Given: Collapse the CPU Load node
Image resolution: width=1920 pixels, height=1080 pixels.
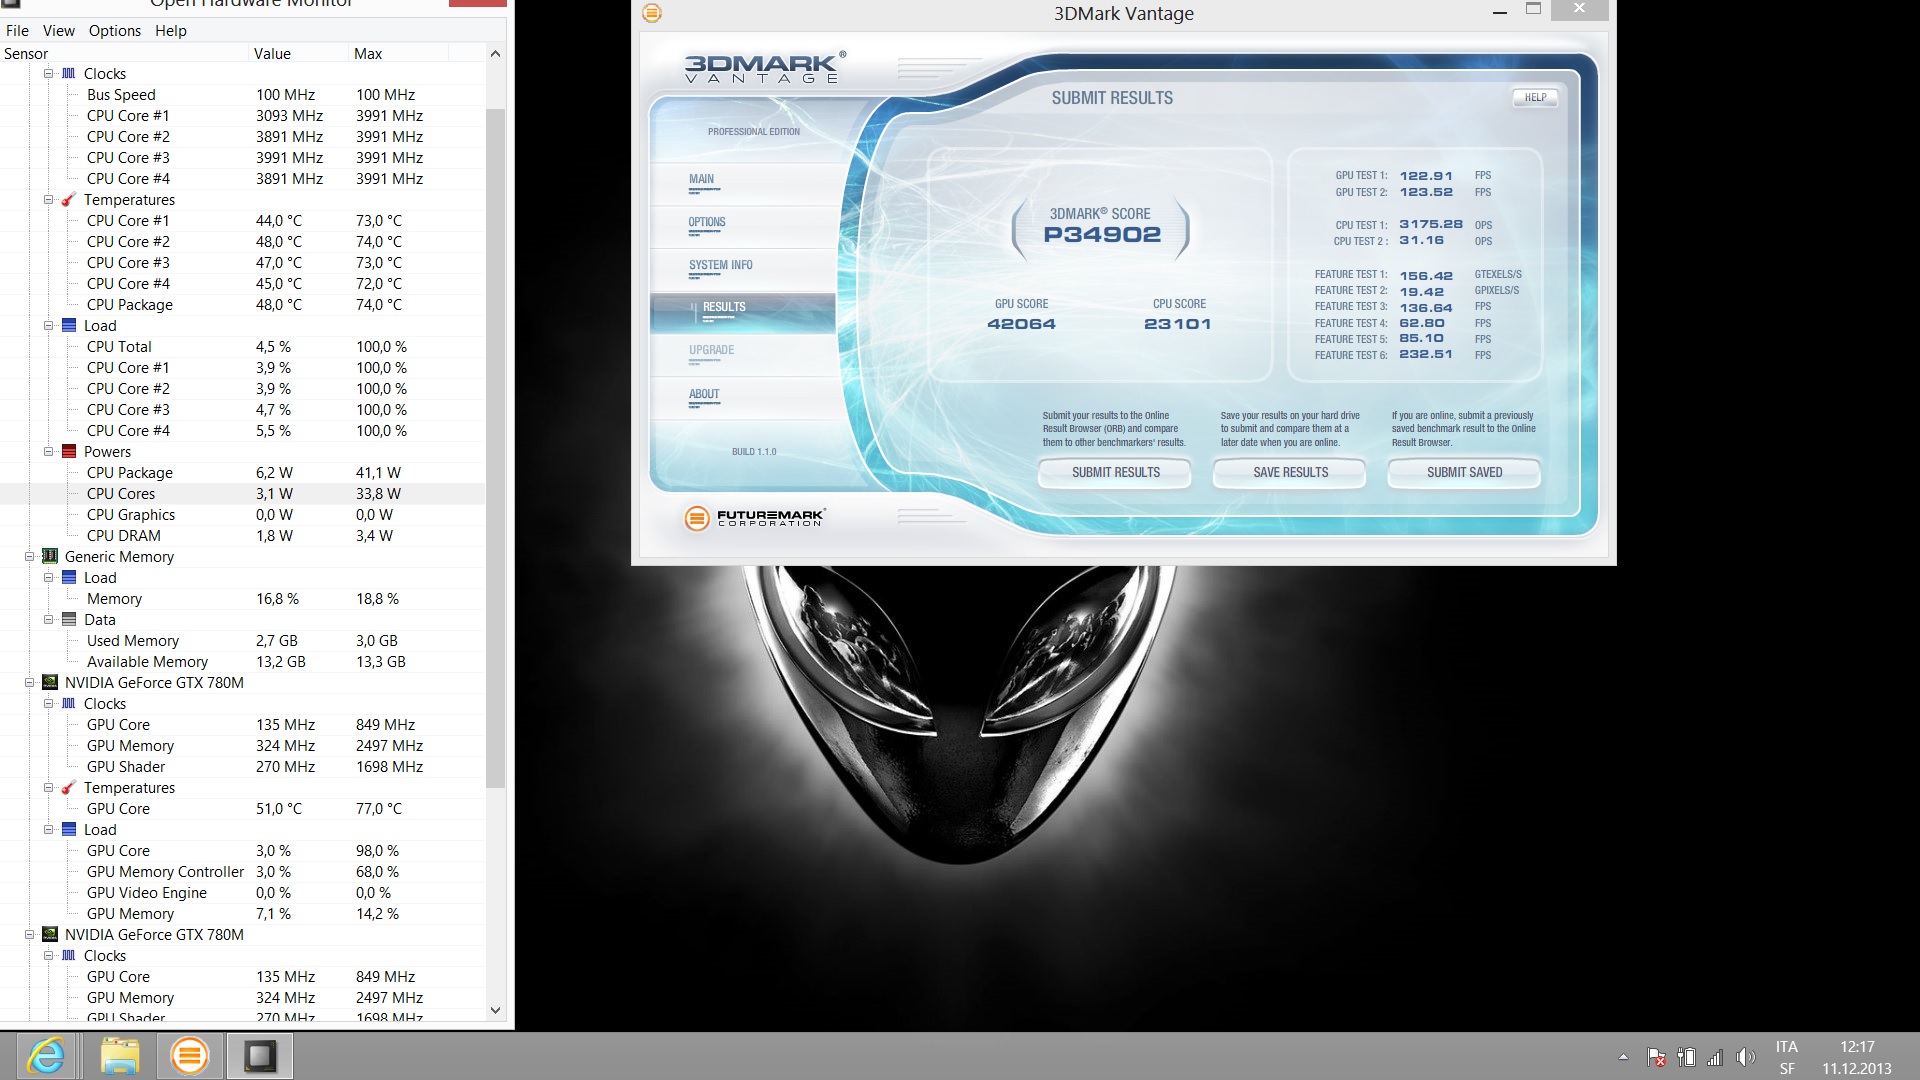Looking at the screenshot, I should point(48,326).
